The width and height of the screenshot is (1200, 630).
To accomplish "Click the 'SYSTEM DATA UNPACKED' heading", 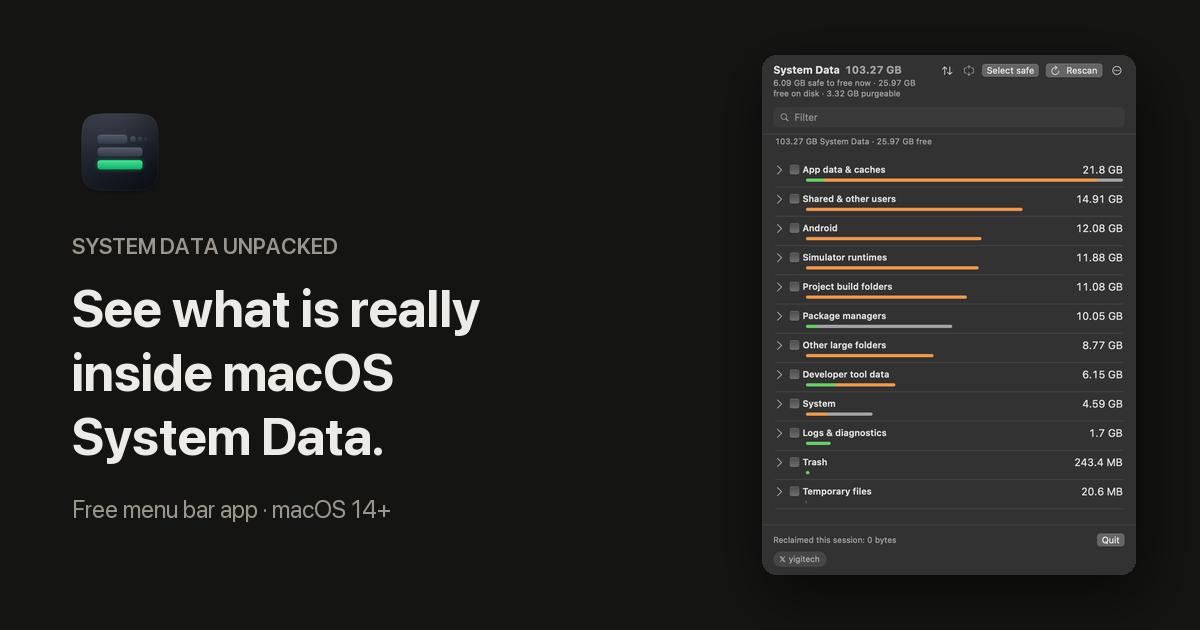I will [205, 246].
